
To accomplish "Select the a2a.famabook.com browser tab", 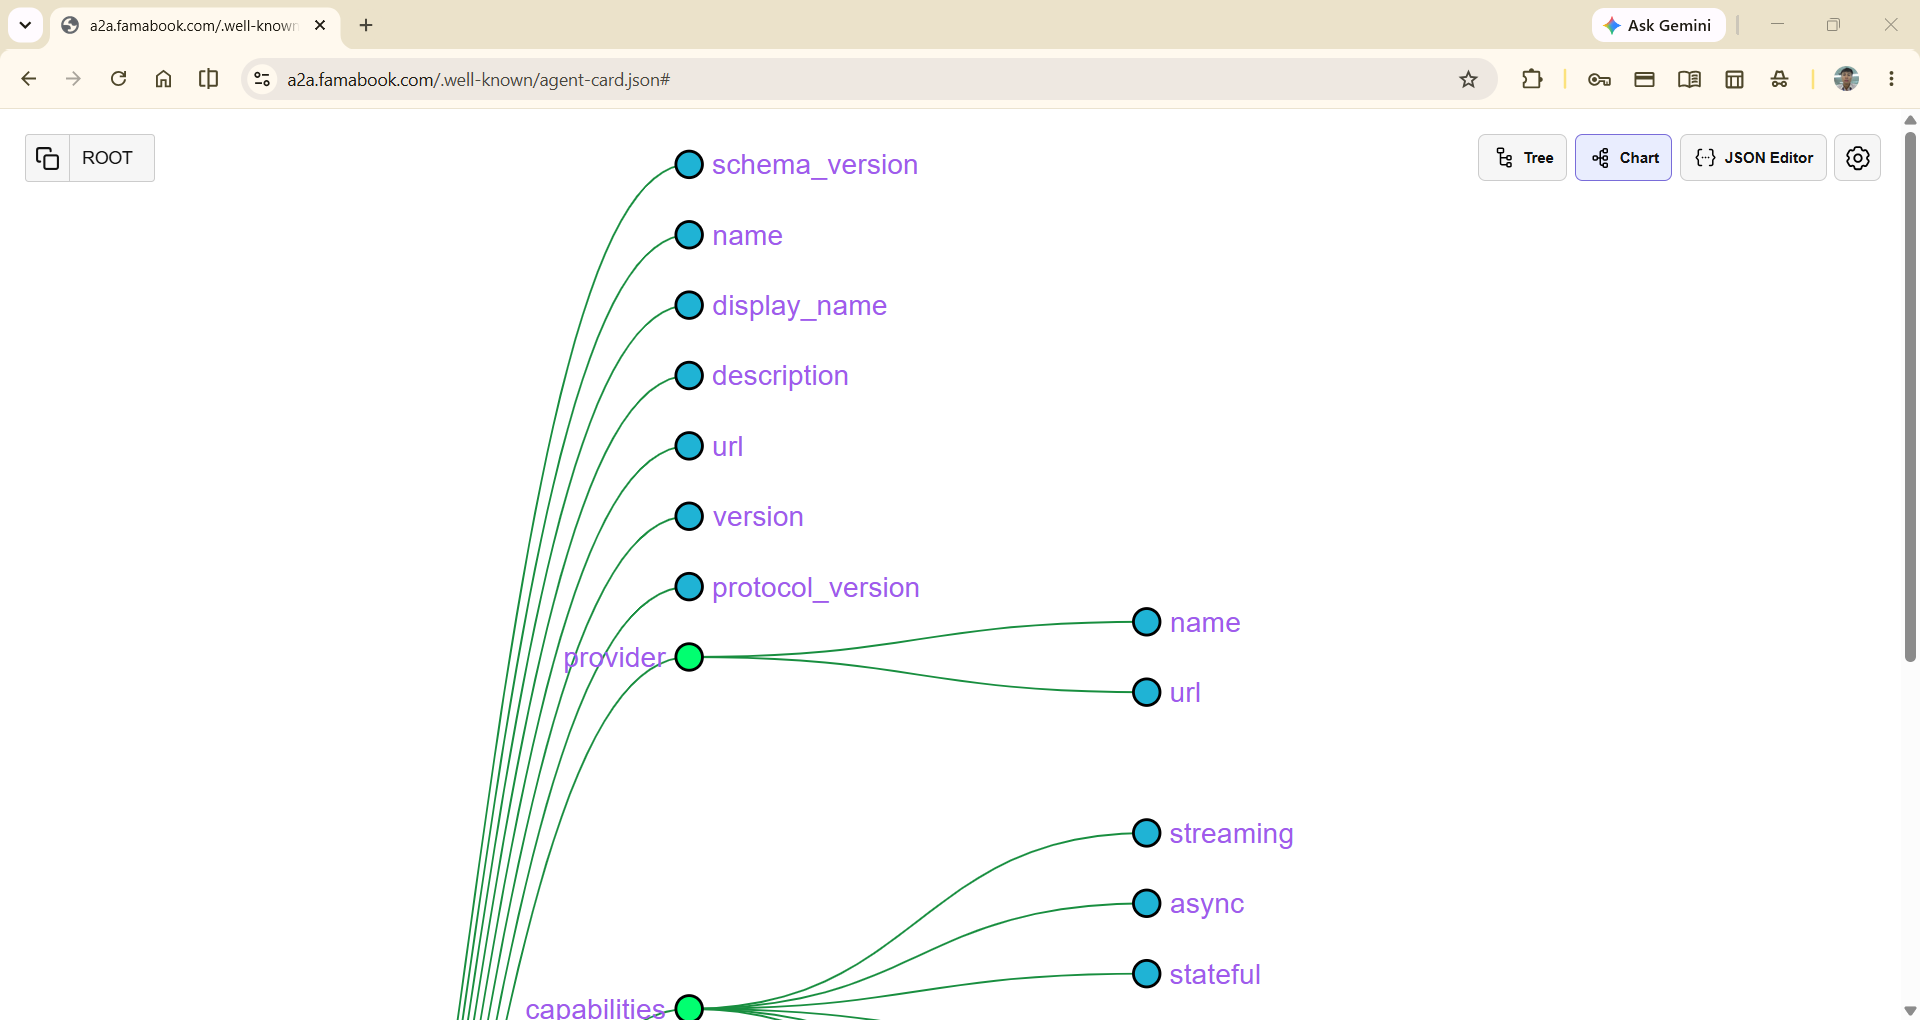I will 195,26.
